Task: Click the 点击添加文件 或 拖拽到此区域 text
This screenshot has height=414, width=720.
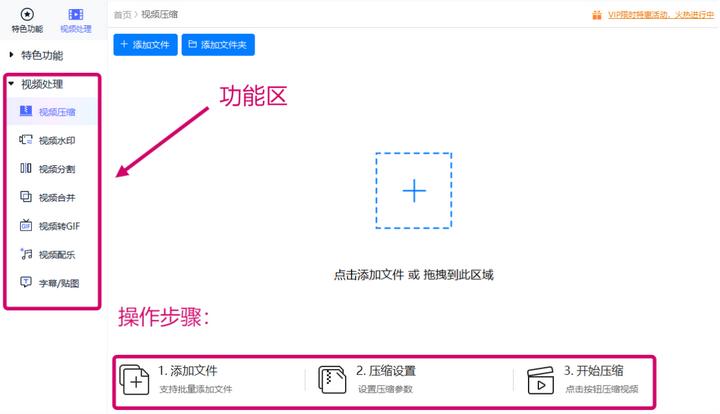Action: click(x=414, y=275)
